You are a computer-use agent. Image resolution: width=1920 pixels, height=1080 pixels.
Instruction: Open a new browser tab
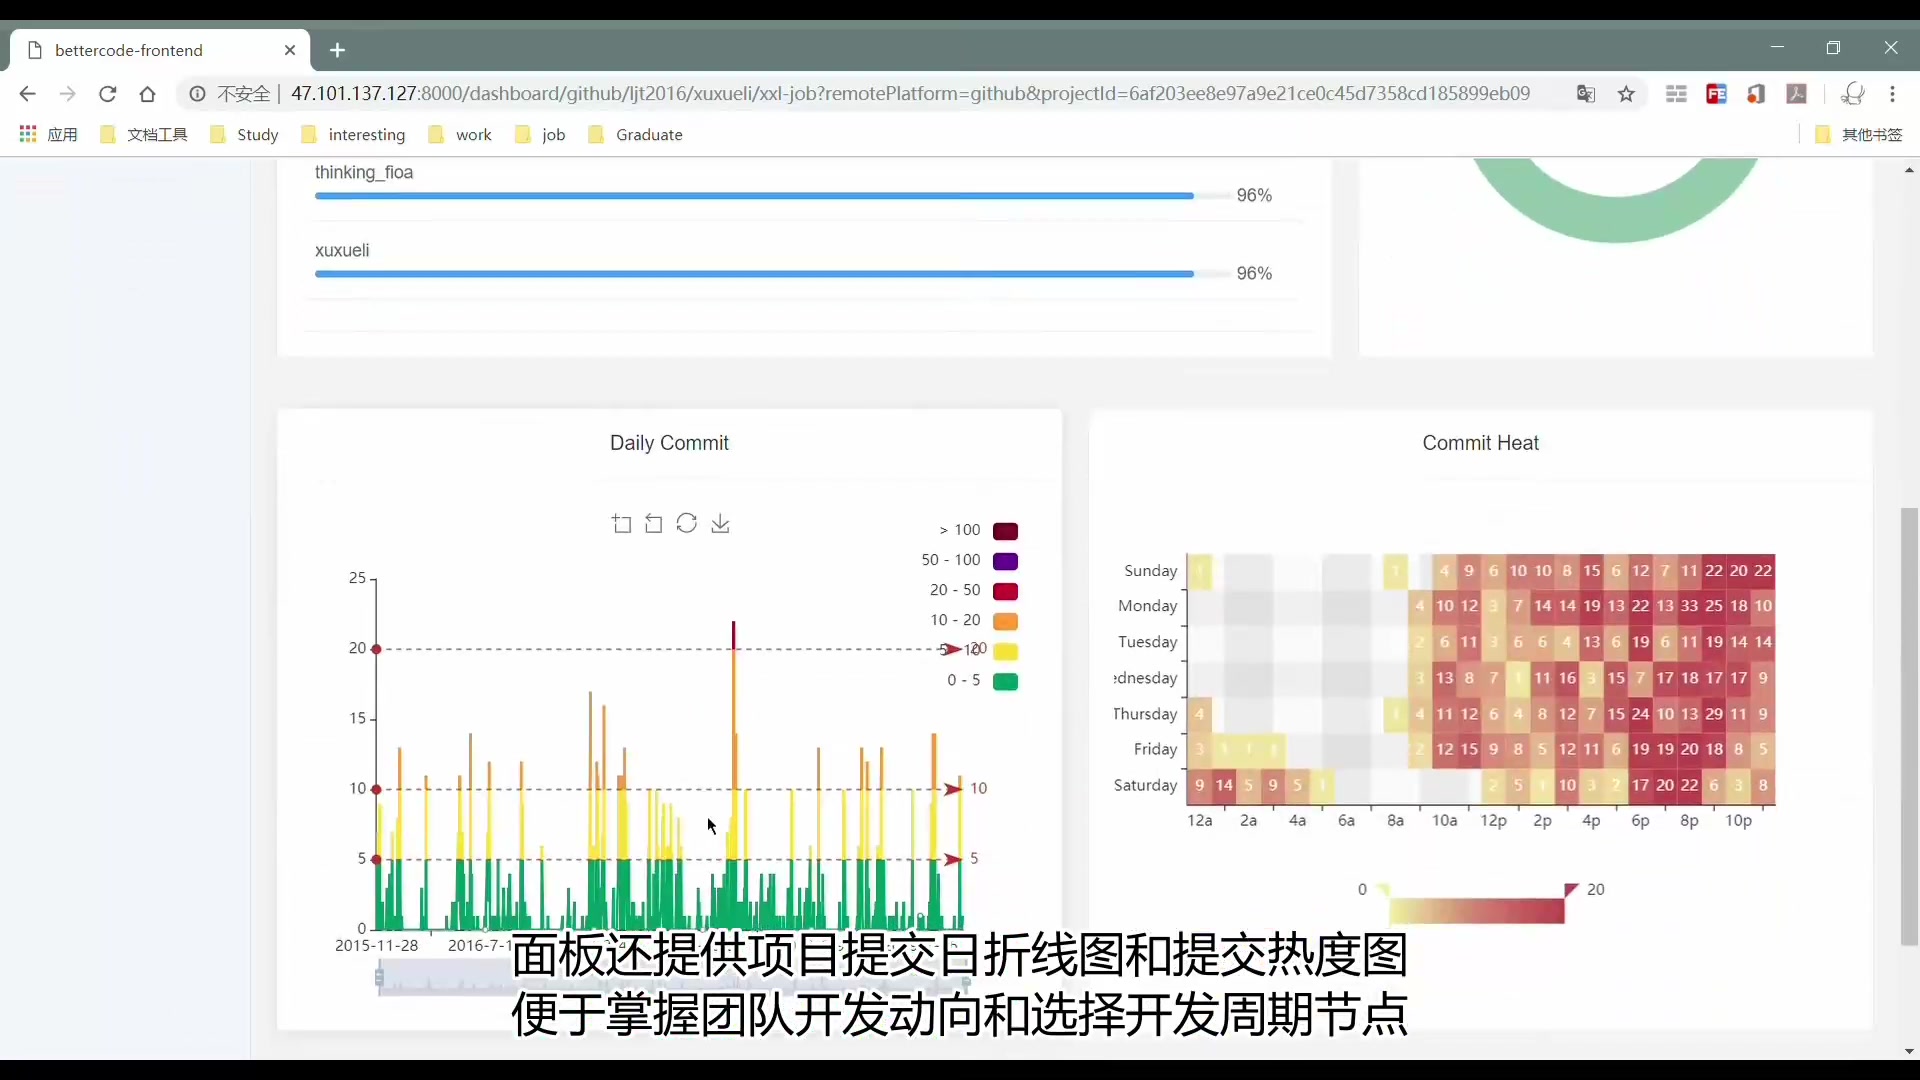click(x=337, y=50)
